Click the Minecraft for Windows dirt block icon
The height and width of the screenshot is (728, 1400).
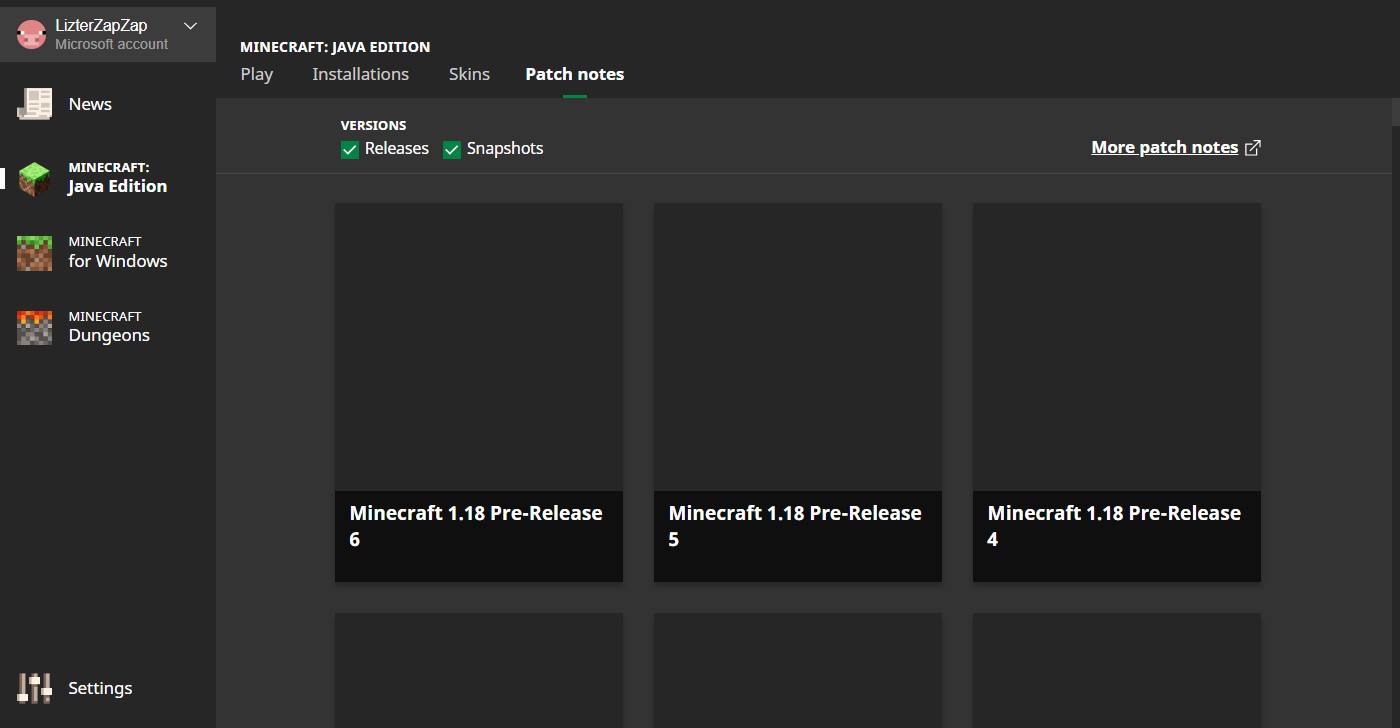34,253
